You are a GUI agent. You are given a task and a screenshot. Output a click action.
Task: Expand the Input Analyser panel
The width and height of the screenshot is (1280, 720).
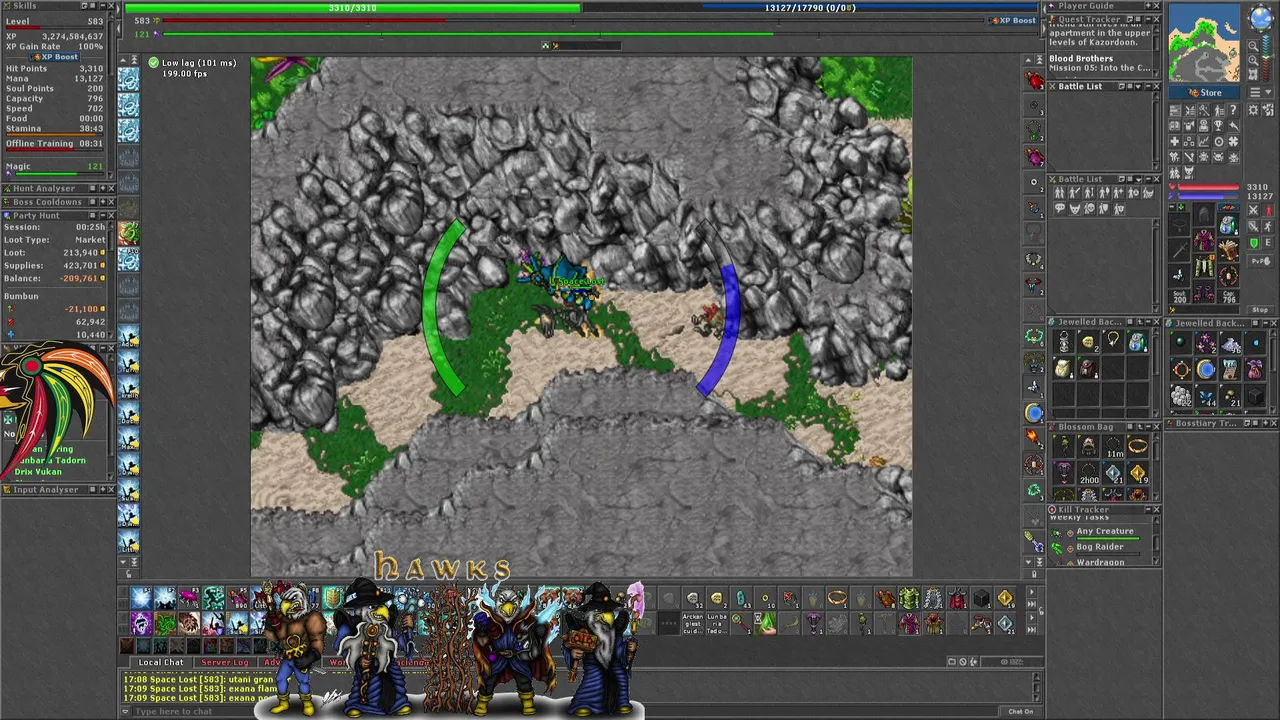[103, 489]
